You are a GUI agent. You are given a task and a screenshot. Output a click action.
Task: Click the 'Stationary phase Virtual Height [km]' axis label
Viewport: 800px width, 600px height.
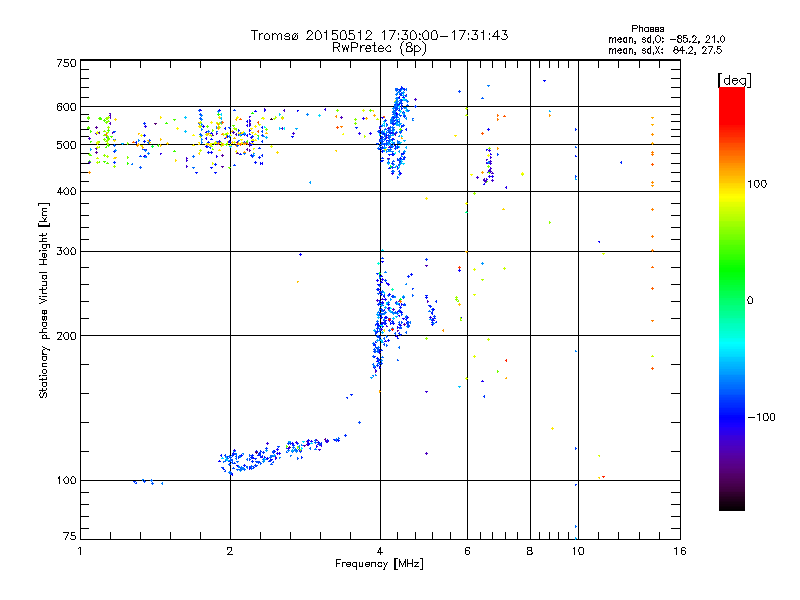(44, 300)
